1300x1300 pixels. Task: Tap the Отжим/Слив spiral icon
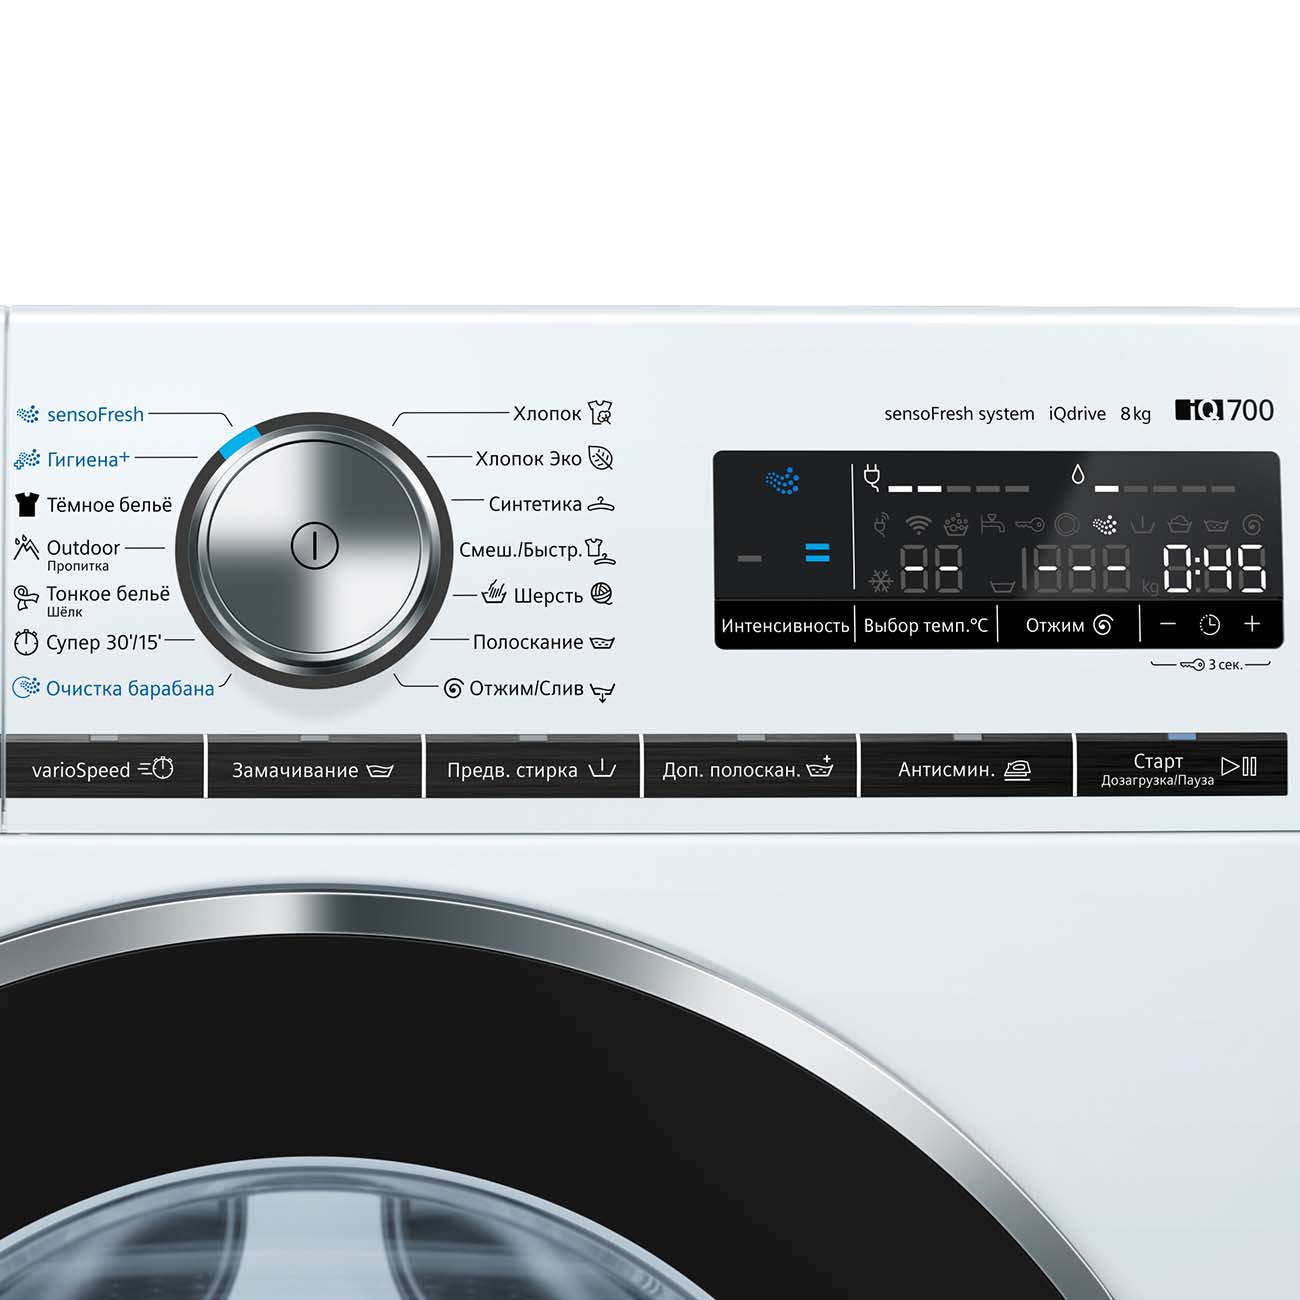coord(453,688)
